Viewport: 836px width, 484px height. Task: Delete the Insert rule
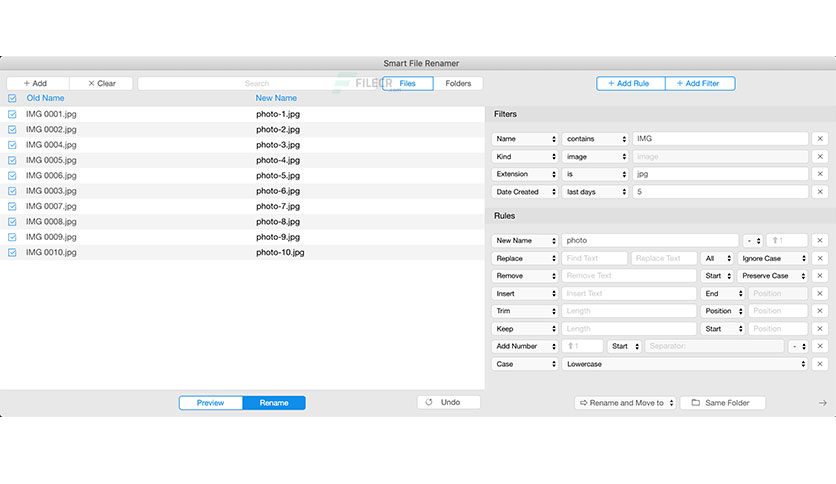pyautogui.click(x=820, y=294)
